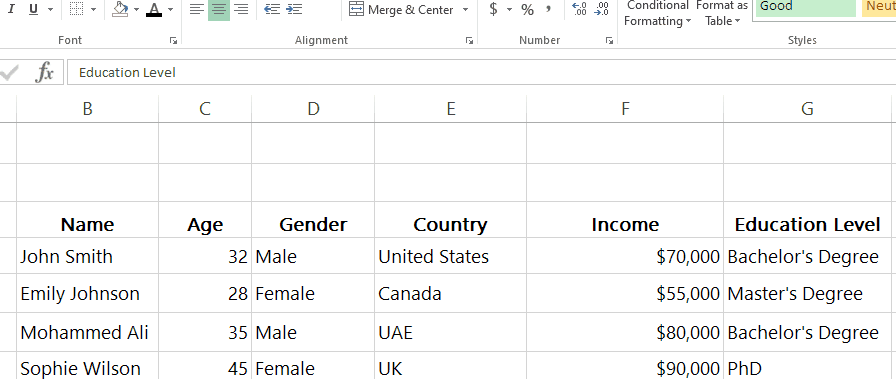The height and width of the screenshot is (379, 896).
Task: Select cell containing Sophie Wilson
Action: [87, 366]
